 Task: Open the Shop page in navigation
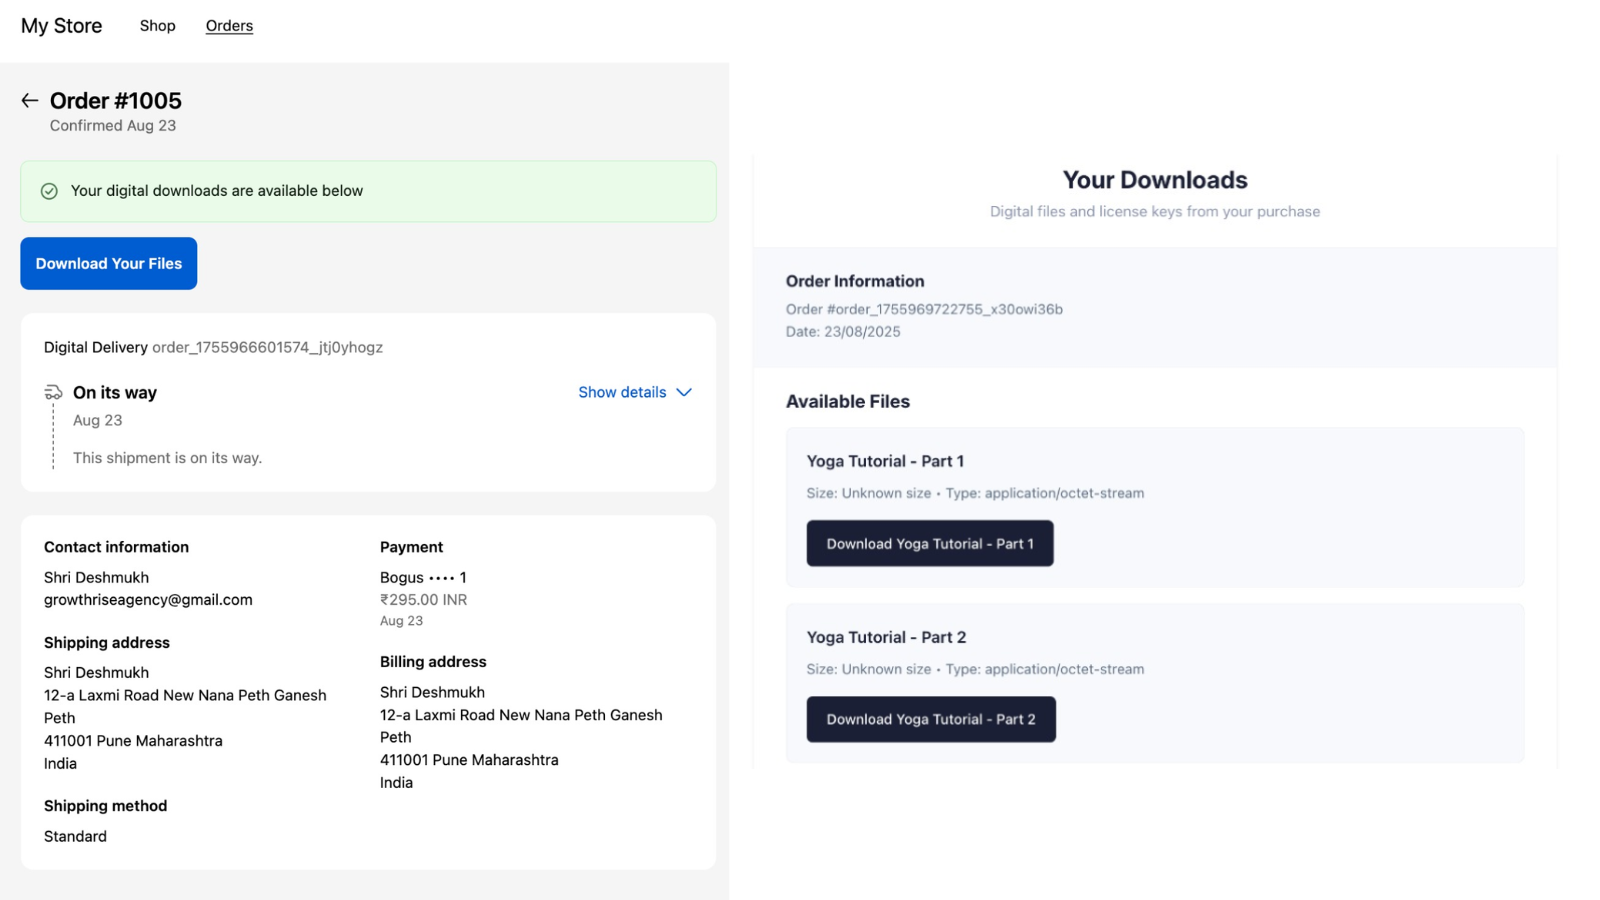pyautogui.click(x=158, y=26)
